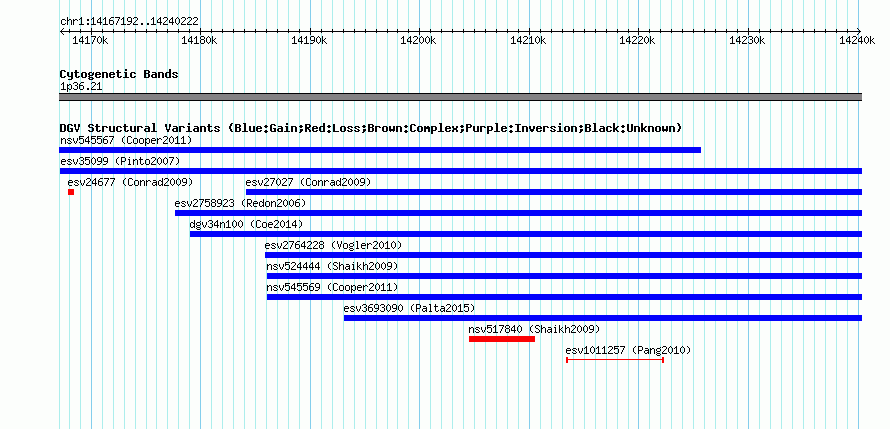Open the esv35099 (Pinto2007) variant label
The height and width of the screenshot is (429, 890).
tap(120, 161)
